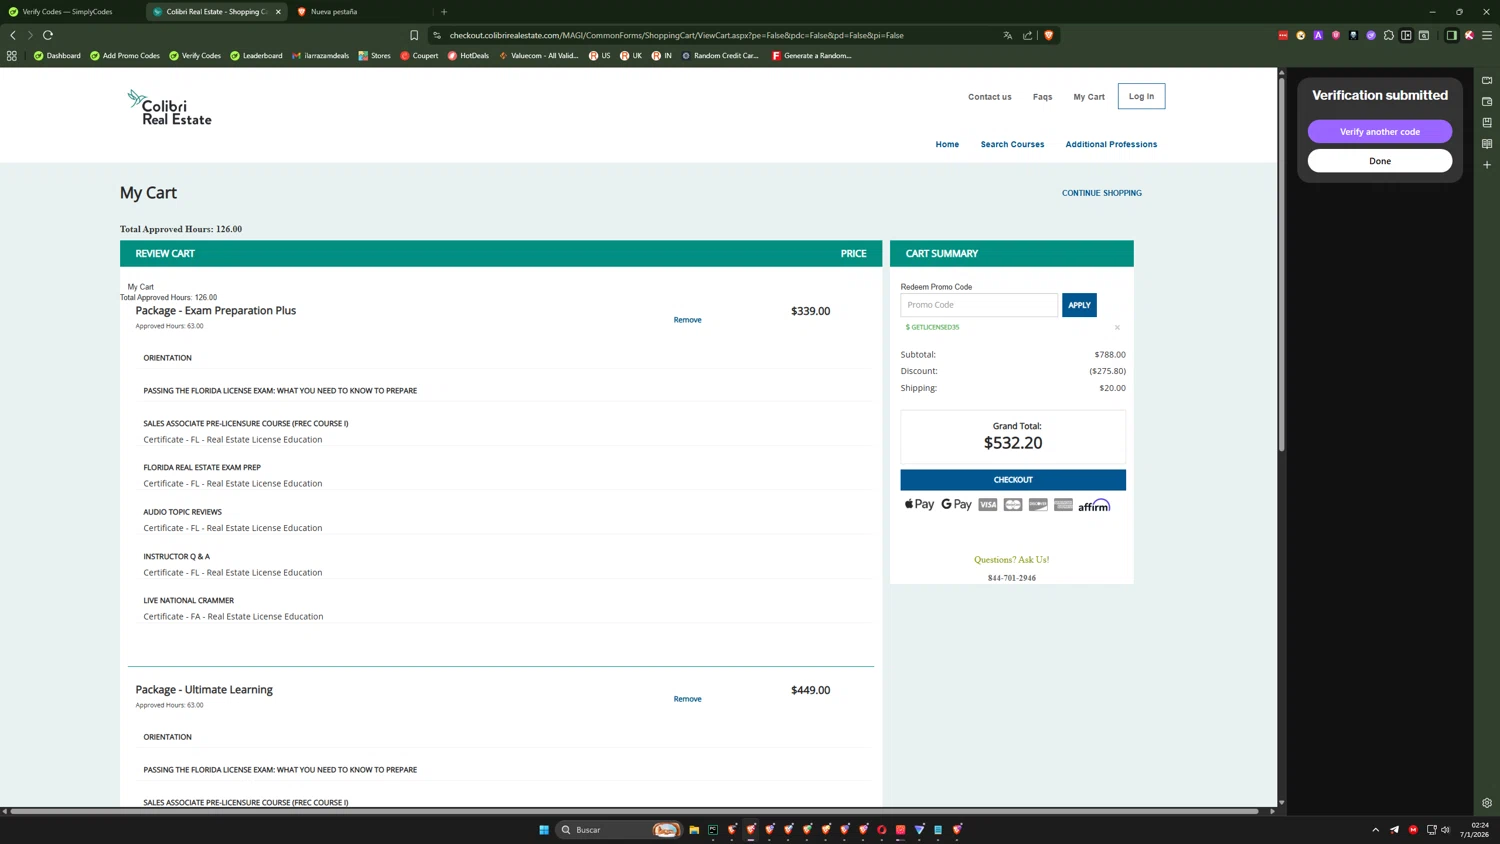Open the browser hamburger main menu
Screen dimensions: 1500x844
coord(1487,35)
